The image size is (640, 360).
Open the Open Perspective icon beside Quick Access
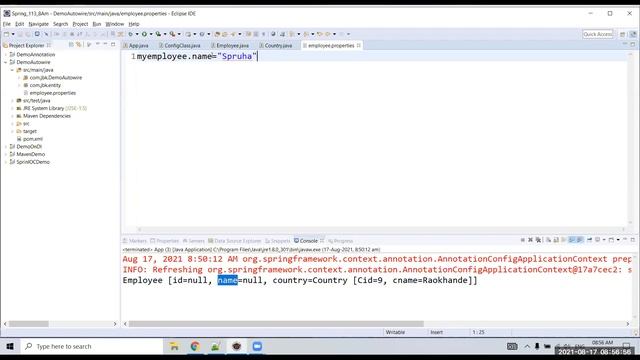pos(622,34)
